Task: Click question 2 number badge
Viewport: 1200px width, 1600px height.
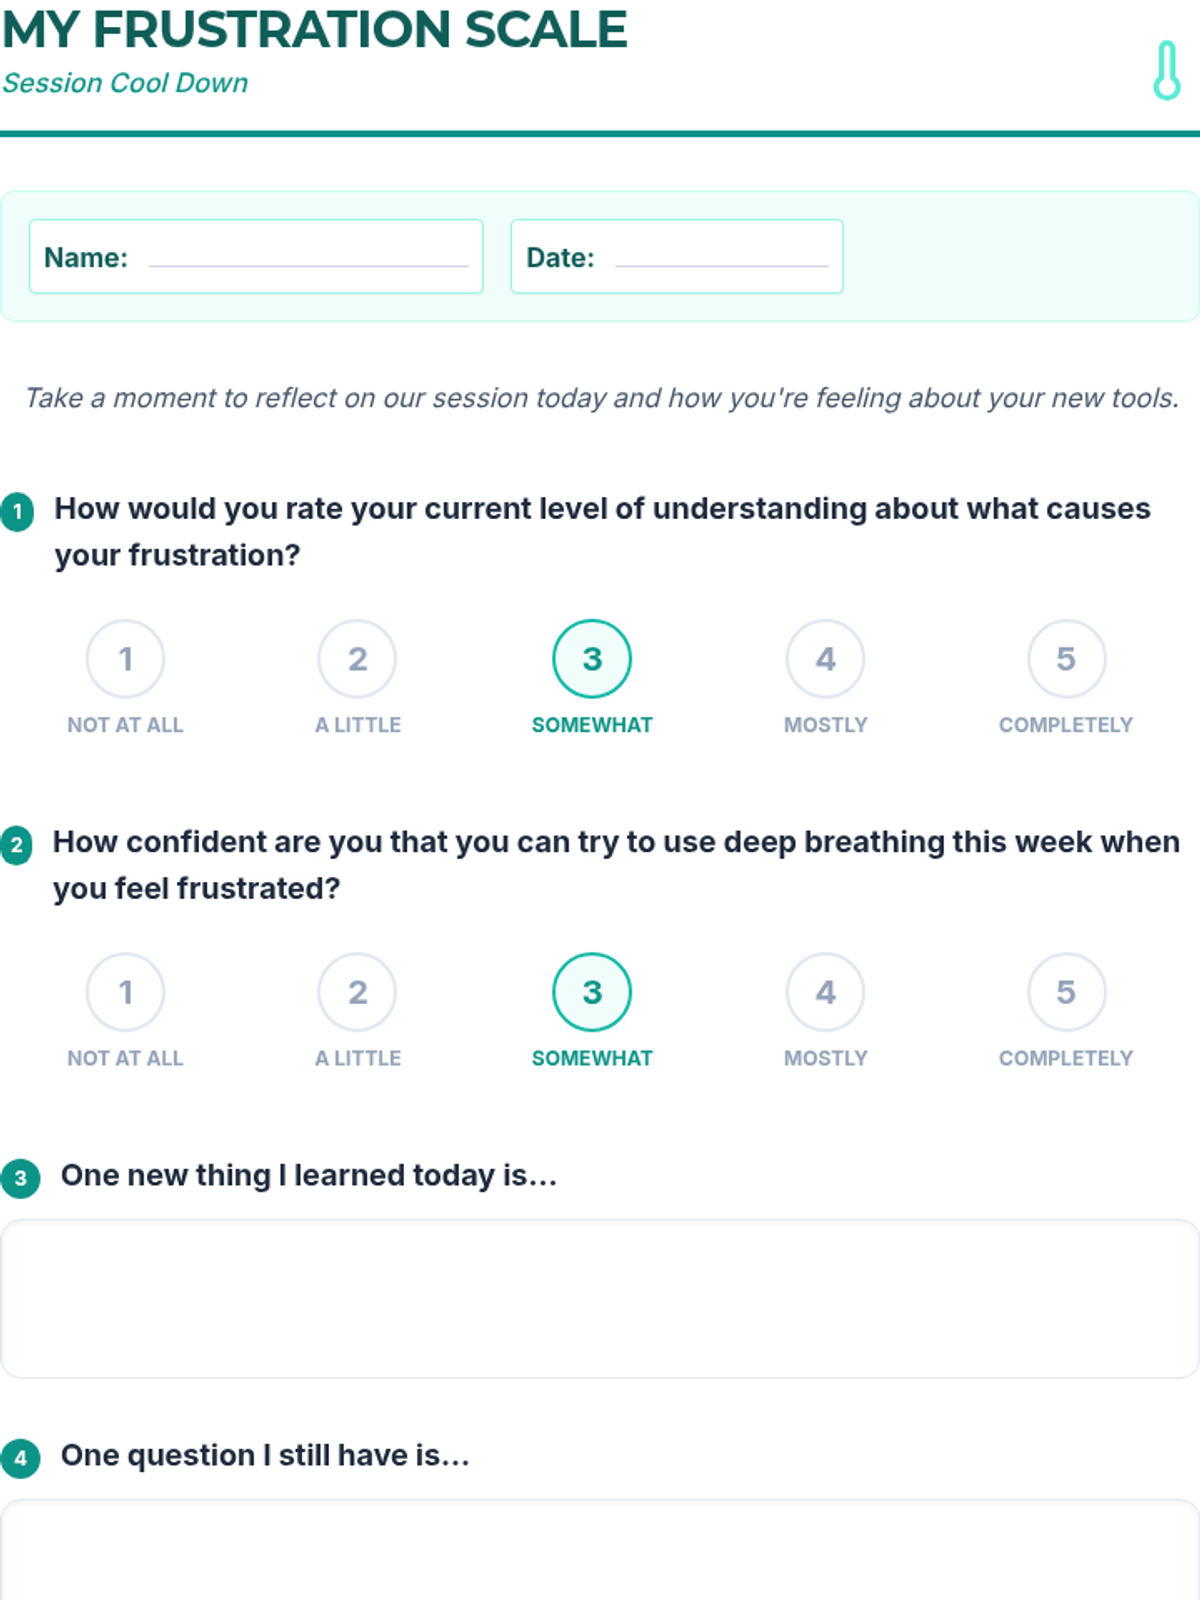Action: tap(17, 845)
